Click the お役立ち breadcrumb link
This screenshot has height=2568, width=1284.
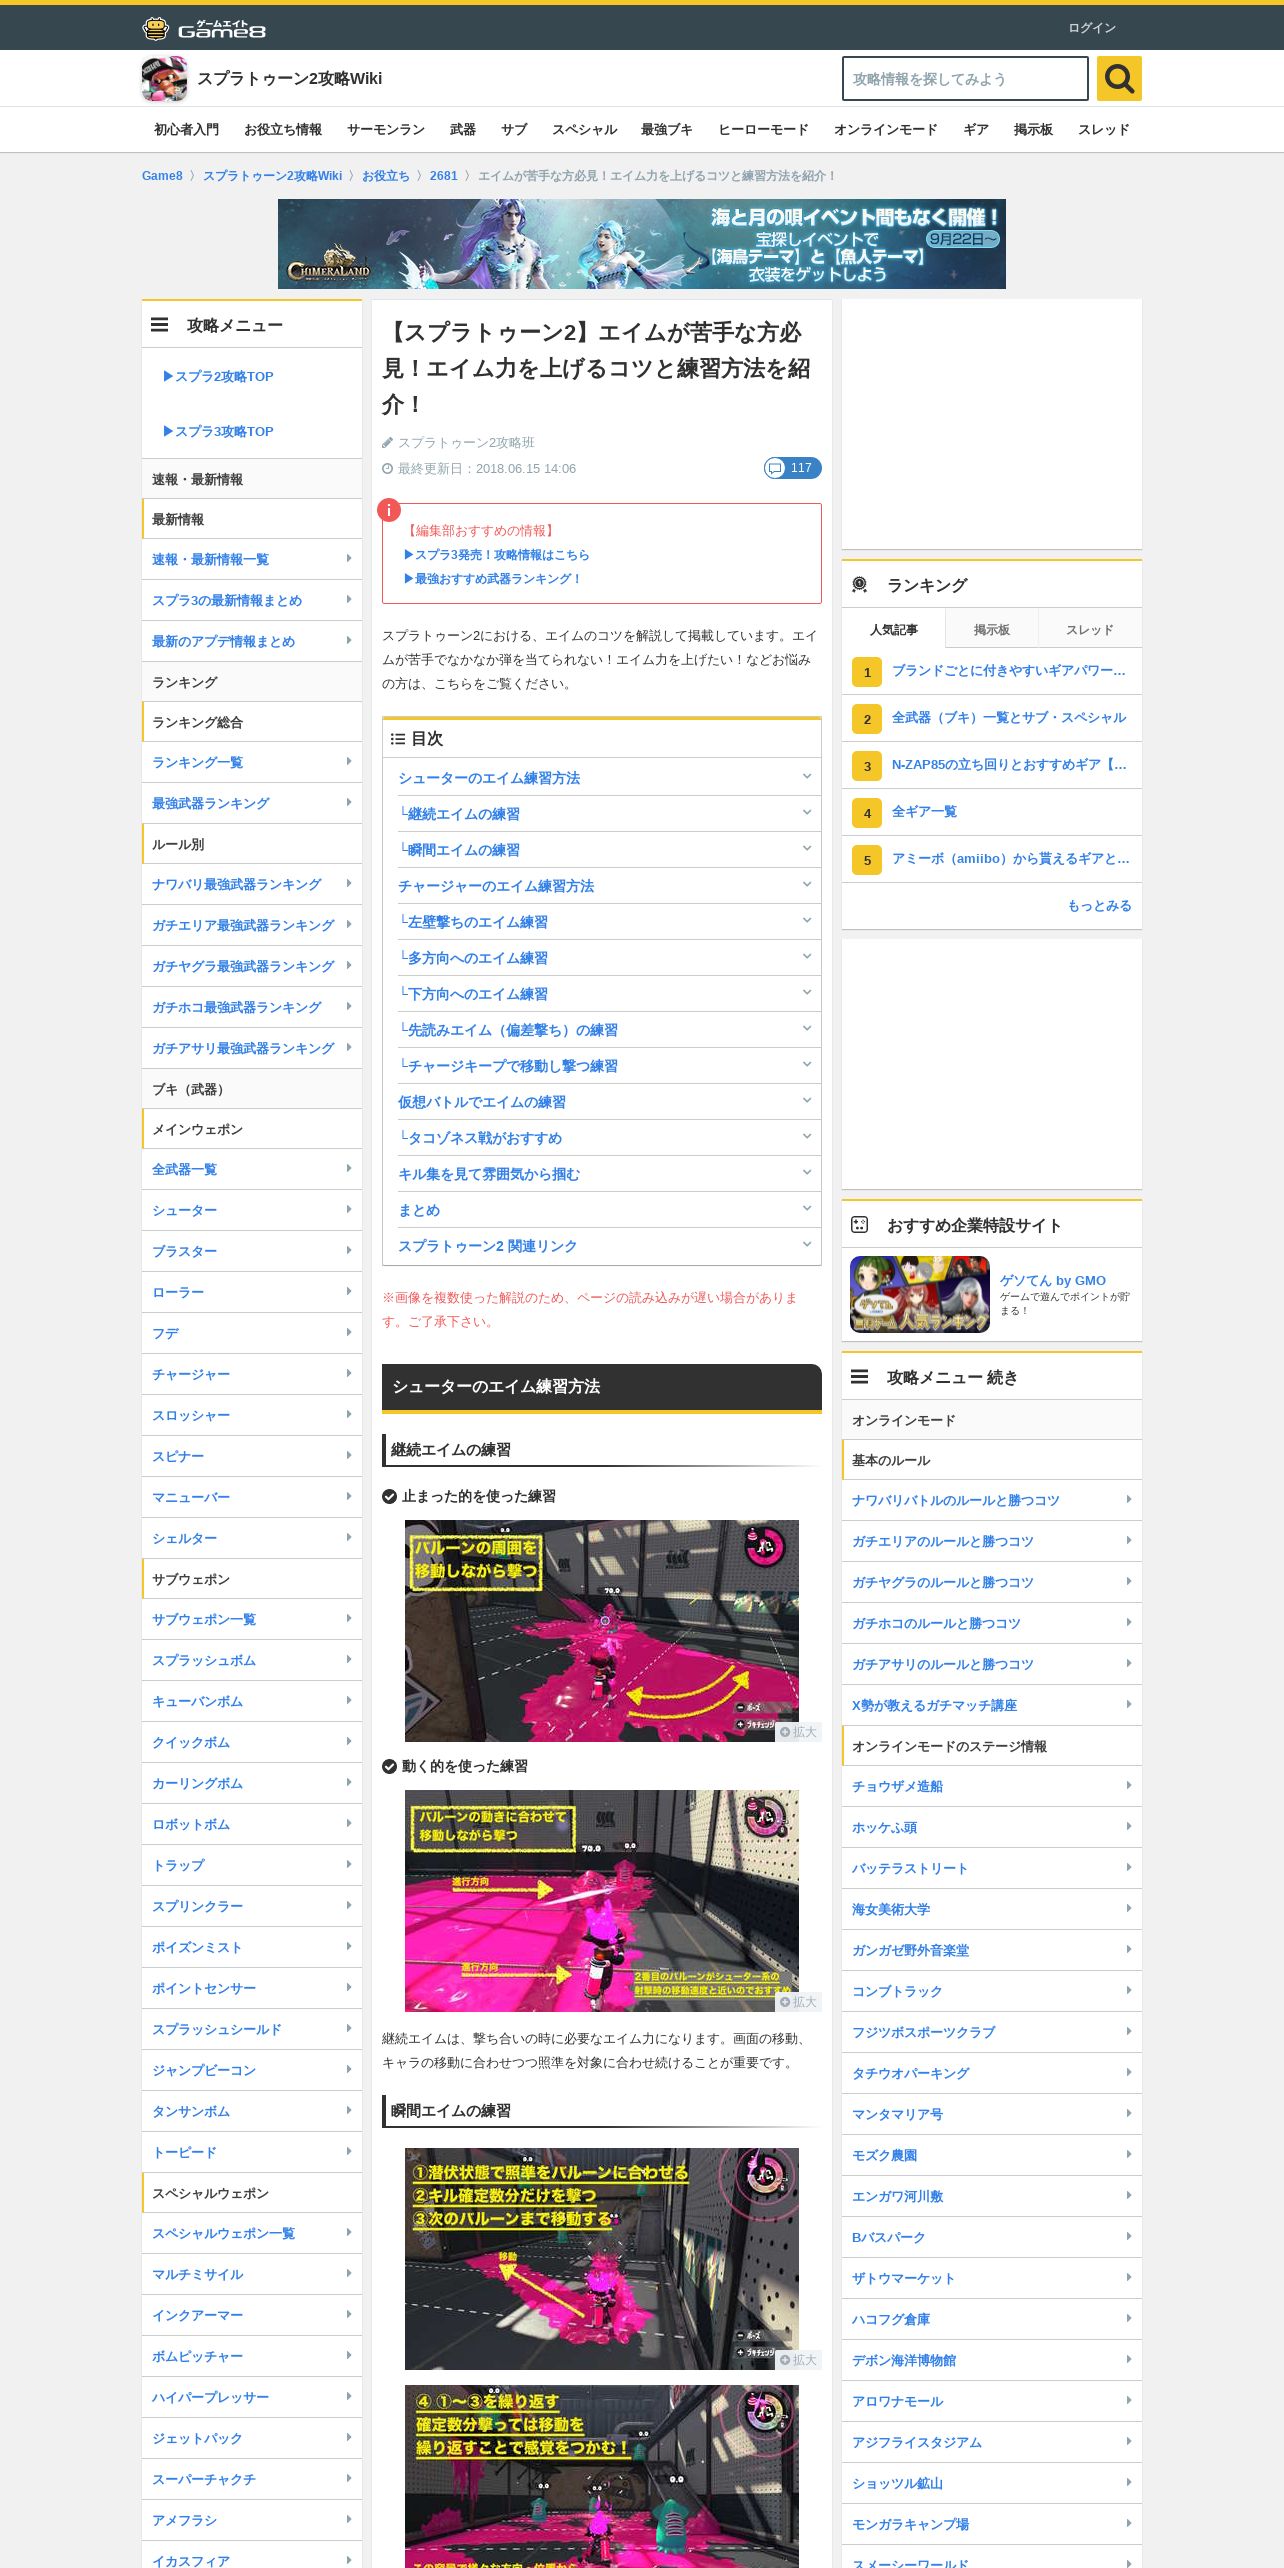pyautogui.click(x=386, y=176)
